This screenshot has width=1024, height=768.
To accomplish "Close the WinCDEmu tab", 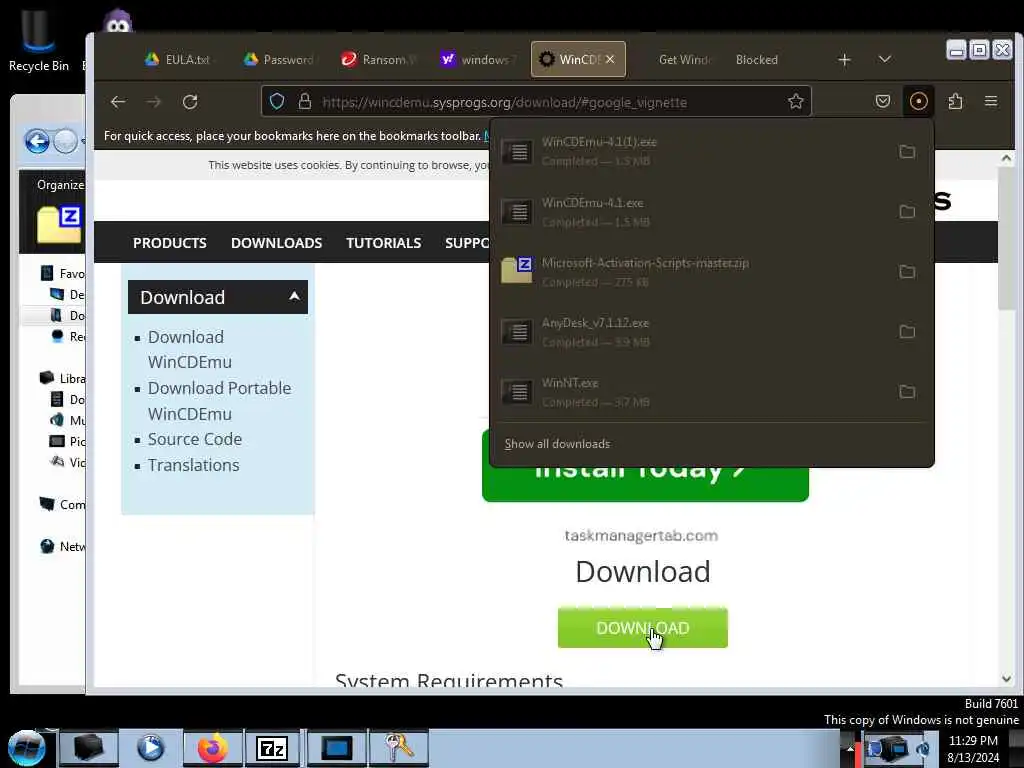I will [x=609, y=59].
